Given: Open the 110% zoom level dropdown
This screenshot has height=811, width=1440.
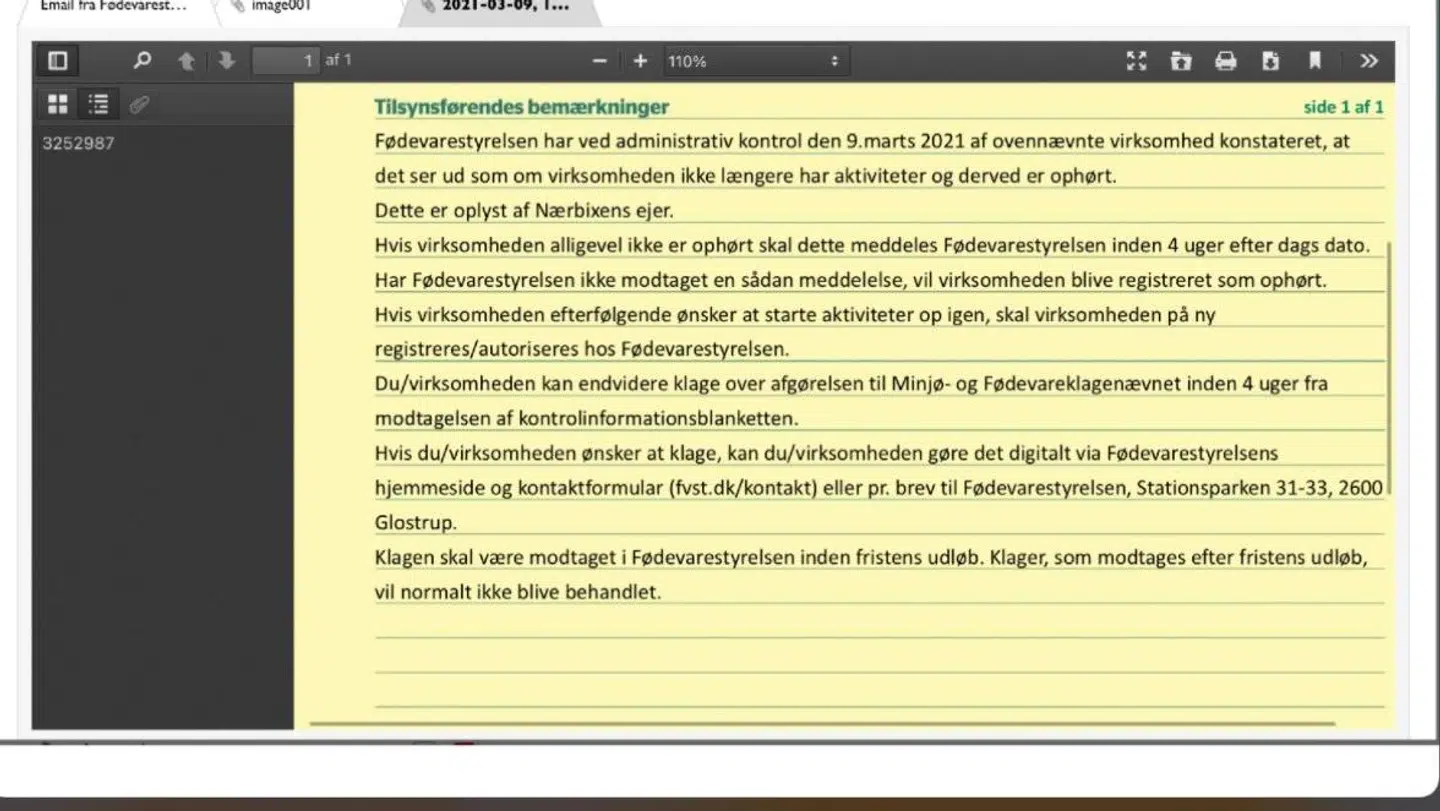Looking at the screenshot, I should point(754,61).
